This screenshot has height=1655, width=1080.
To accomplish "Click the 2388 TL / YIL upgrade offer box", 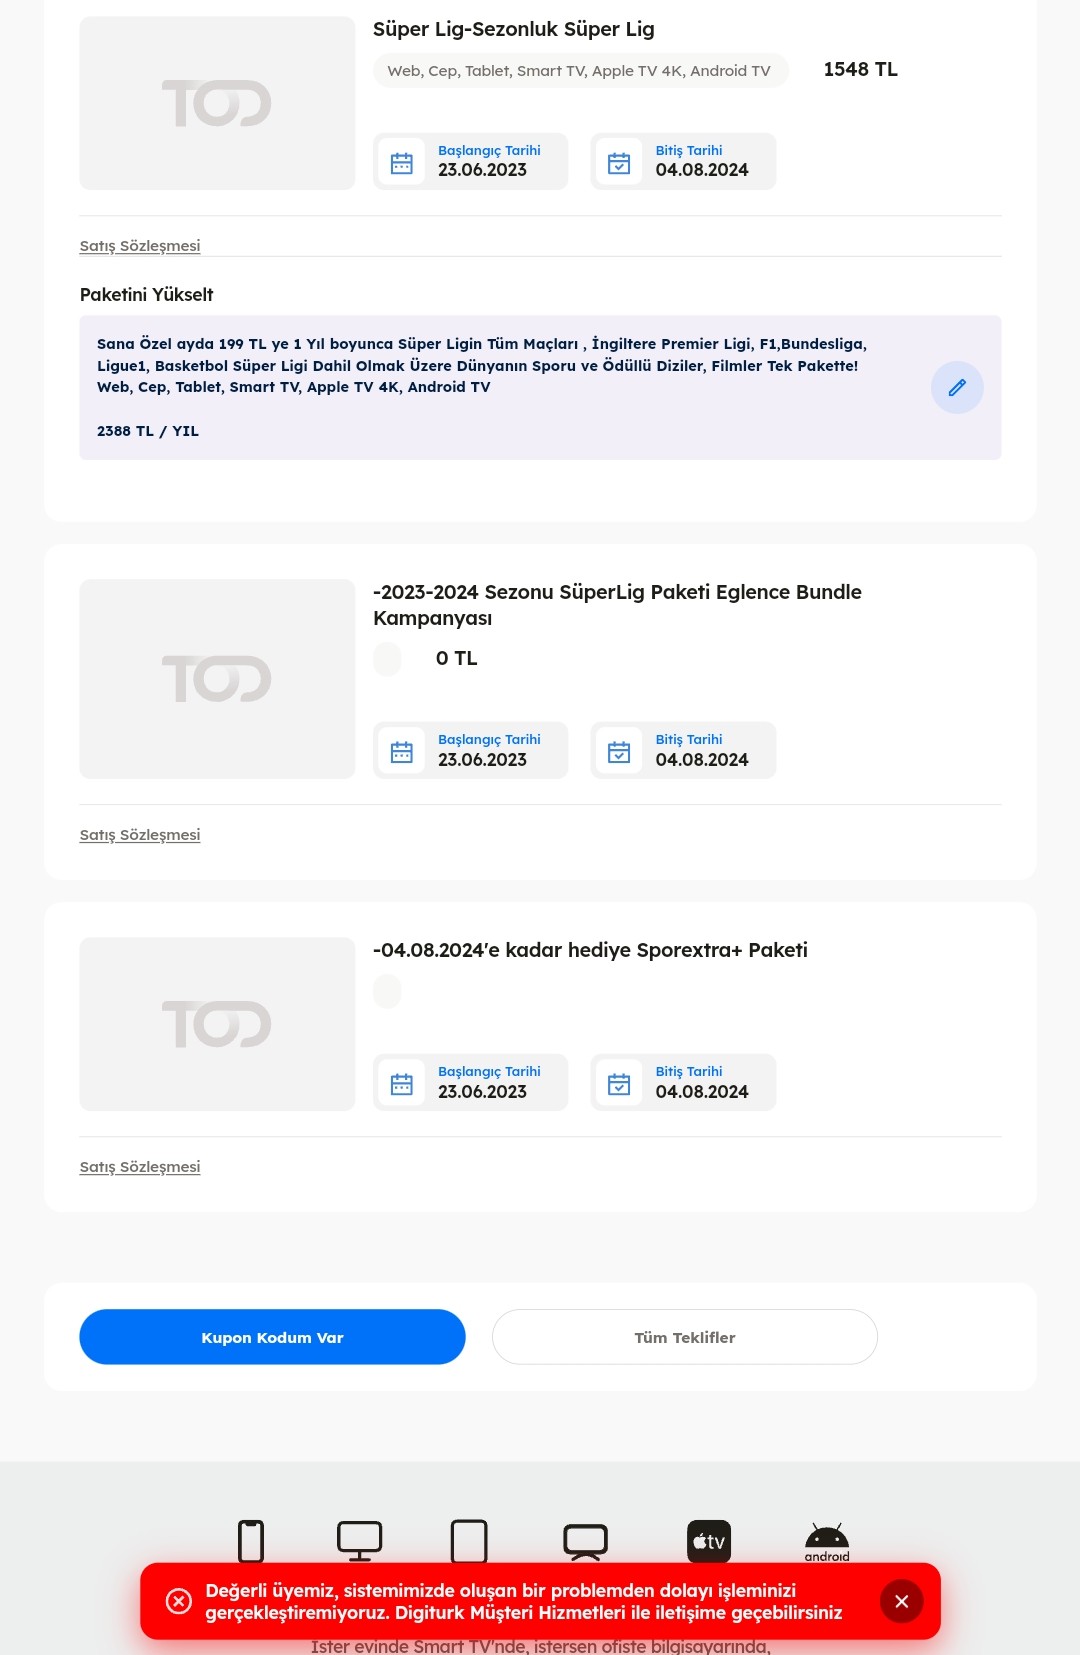I will (540, 387).
